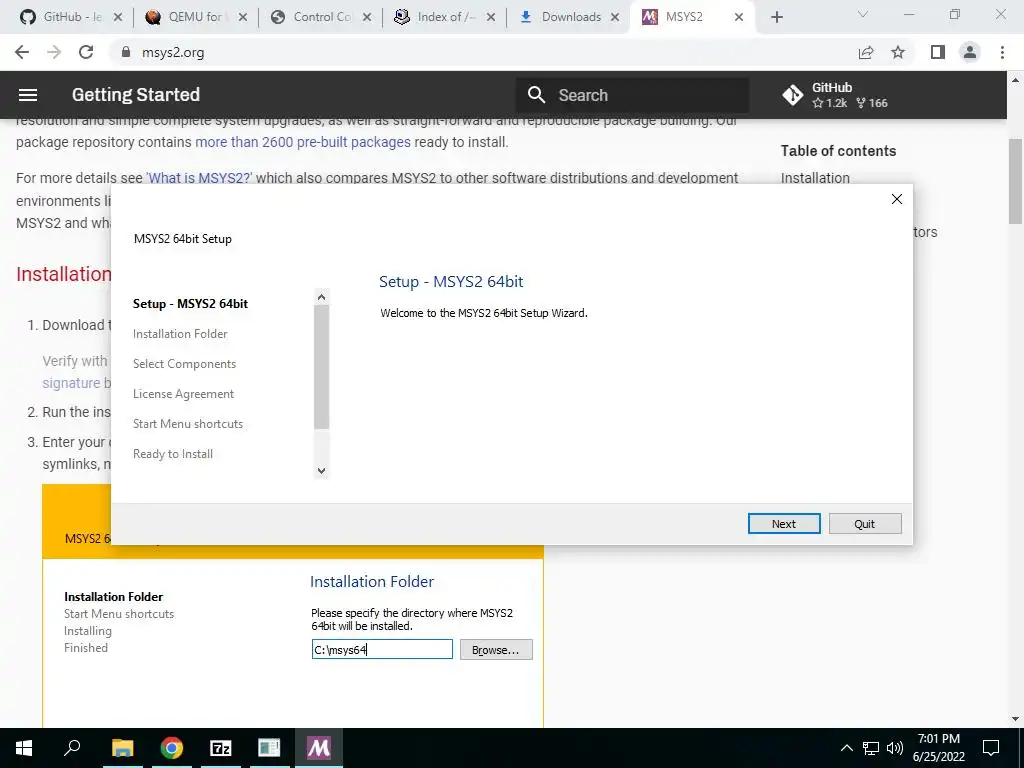The height and width of the screenshot is (768, 1024).
Task: Click the network icon in system tray
Action: (x=871, y=748)
